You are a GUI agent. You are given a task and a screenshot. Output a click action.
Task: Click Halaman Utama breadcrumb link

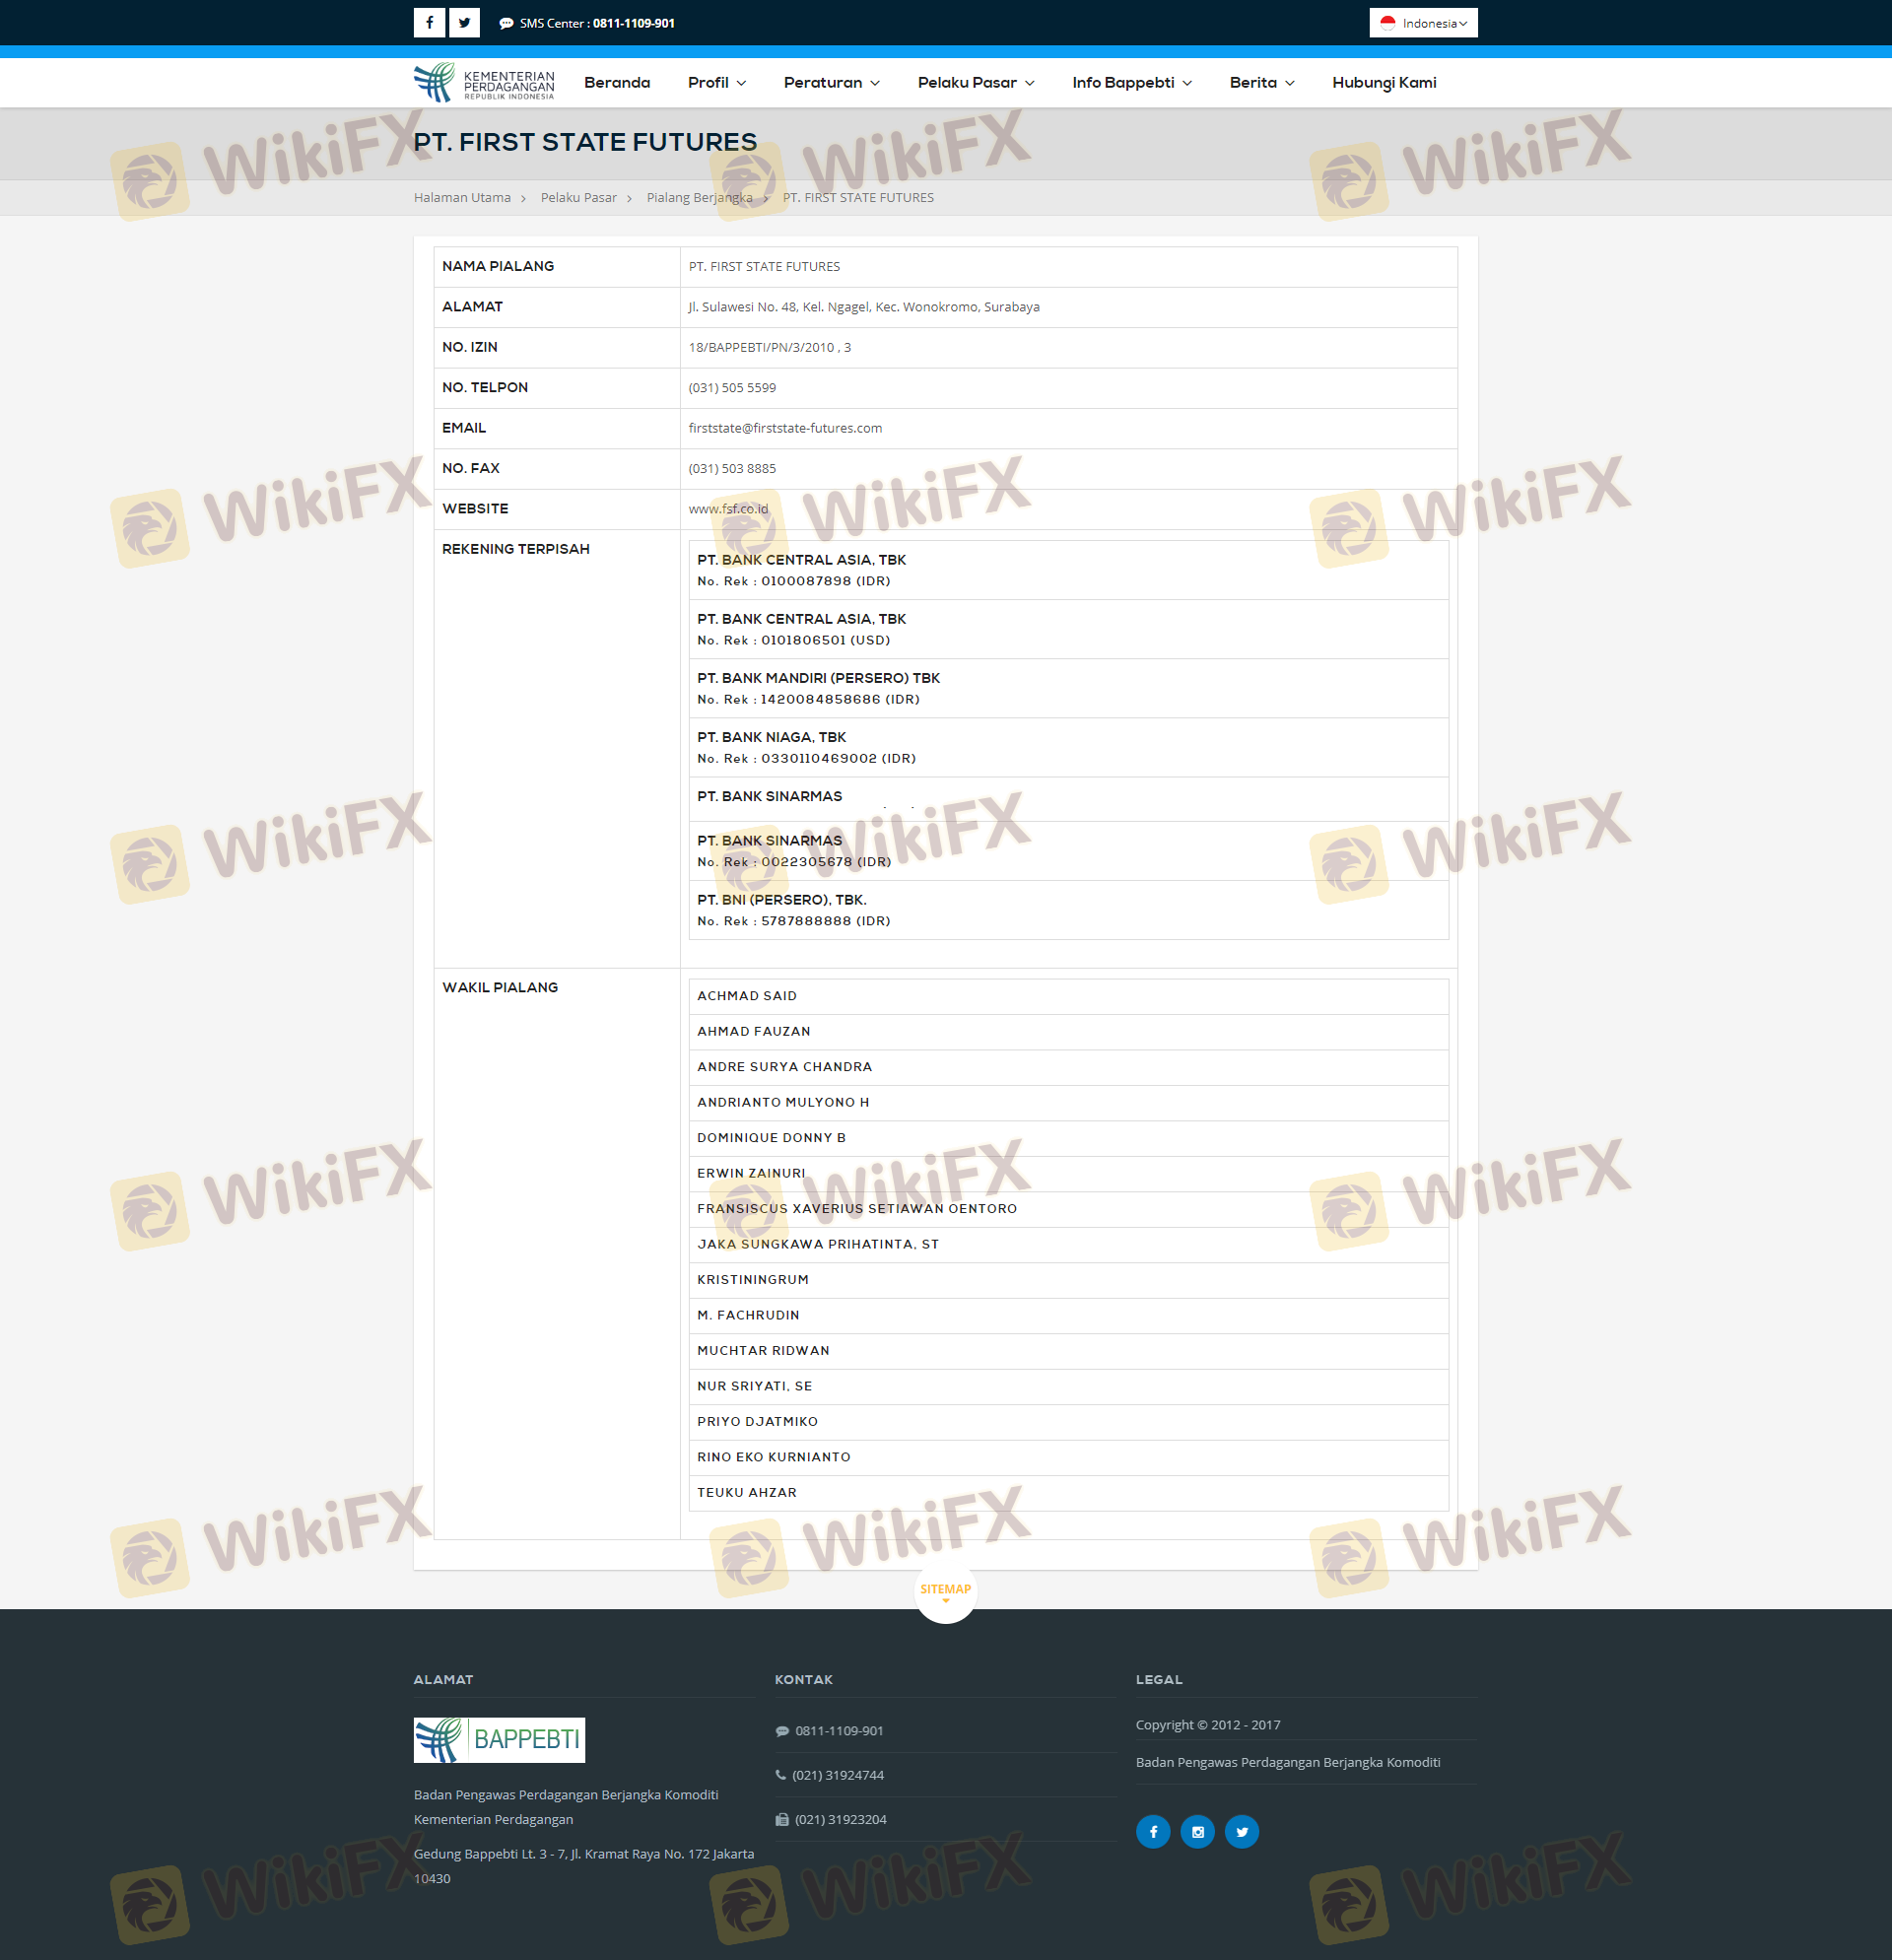[462, 197]
